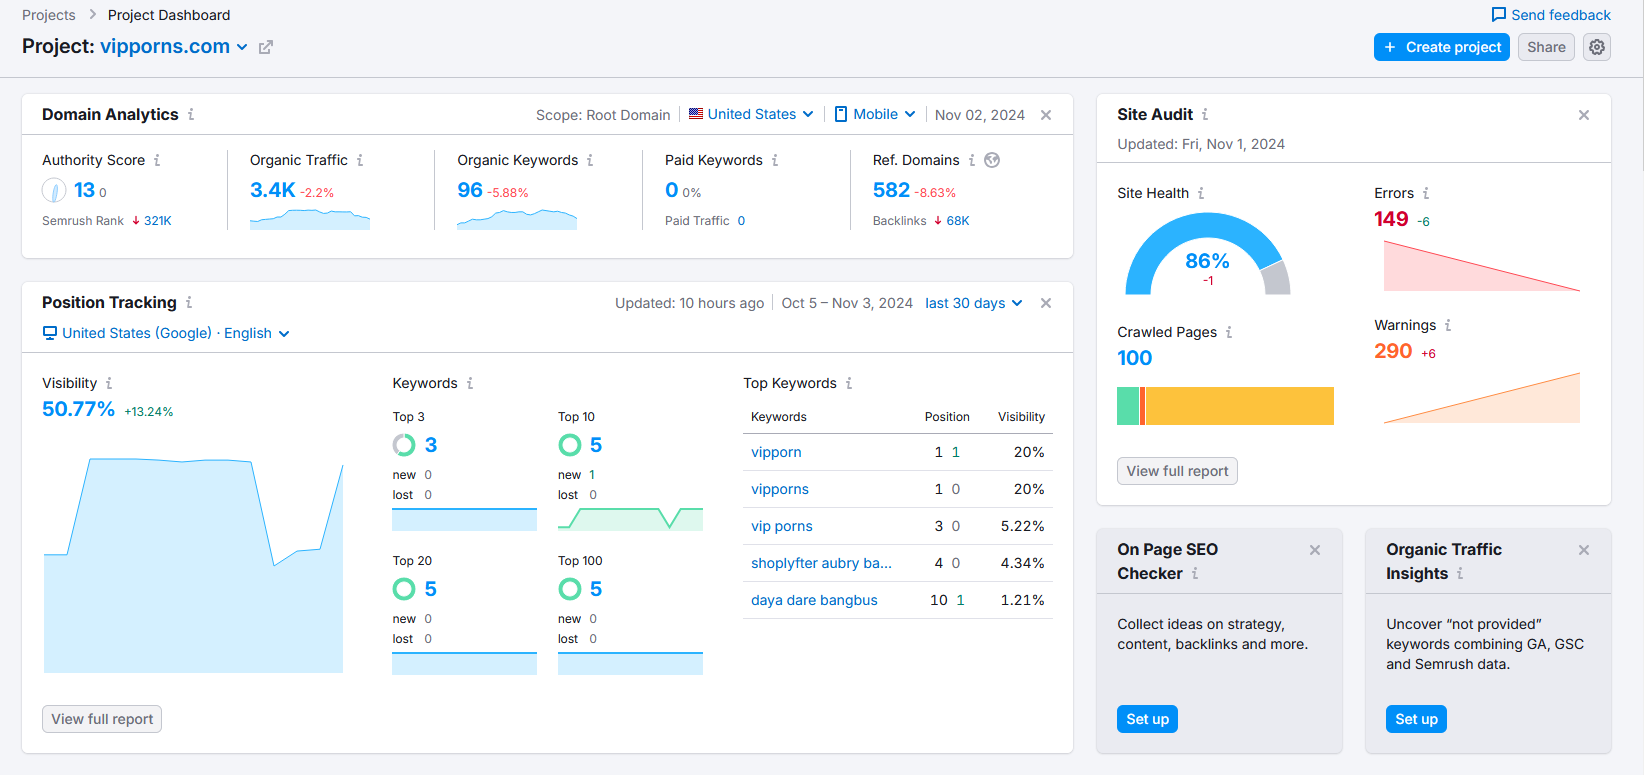The height and width of the screenshot is (775, 1644).
Task: Open United States (Google) English campaign dropdown
Action: pyautogui.click(x=166, y=333)
